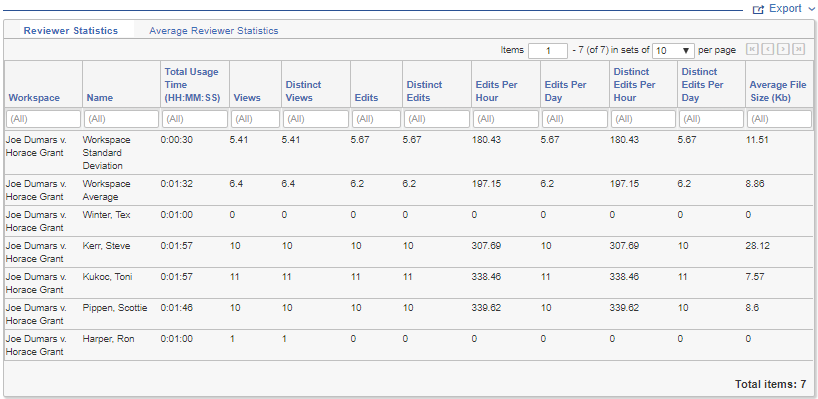Go to the last page icon

(x=798, y=50)
